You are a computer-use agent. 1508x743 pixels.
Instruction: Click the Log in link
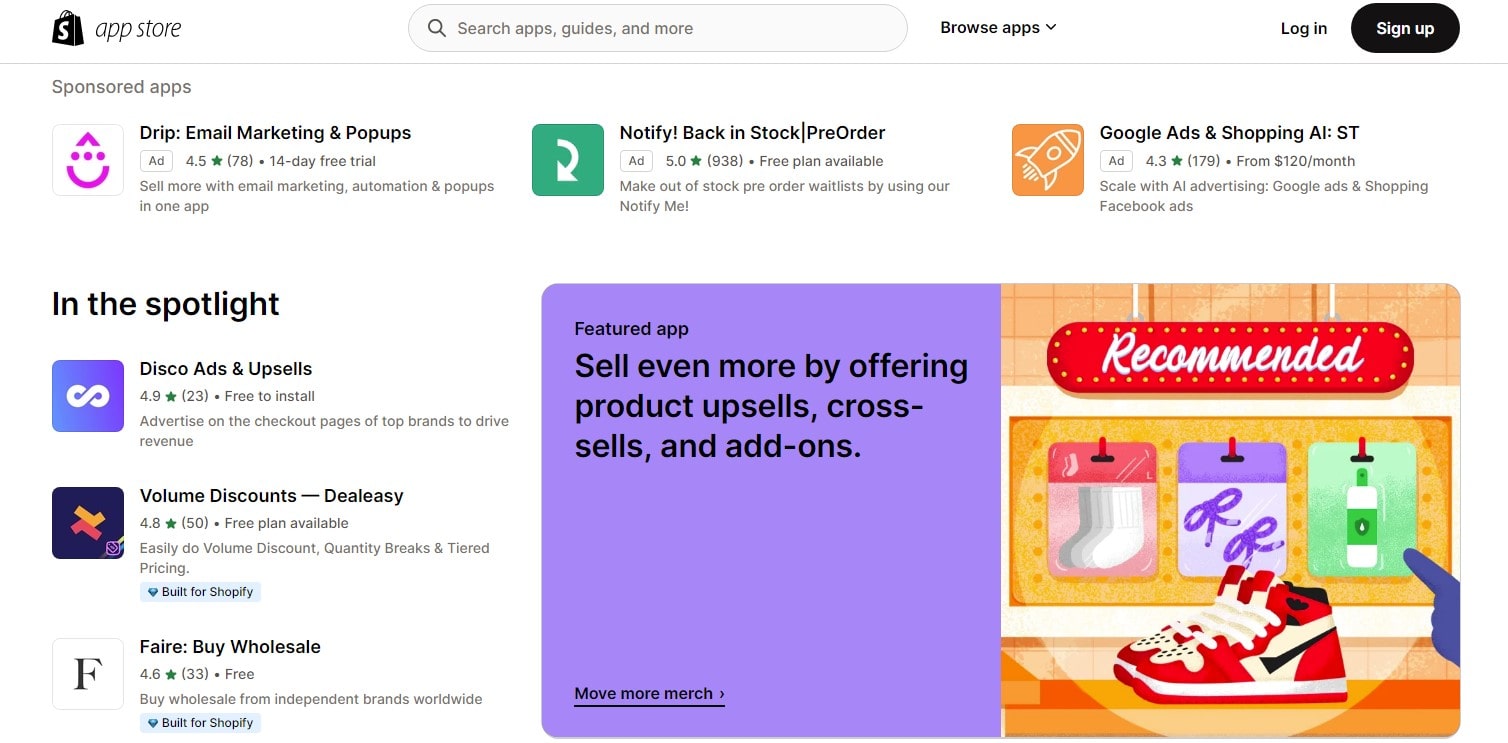1303,28
